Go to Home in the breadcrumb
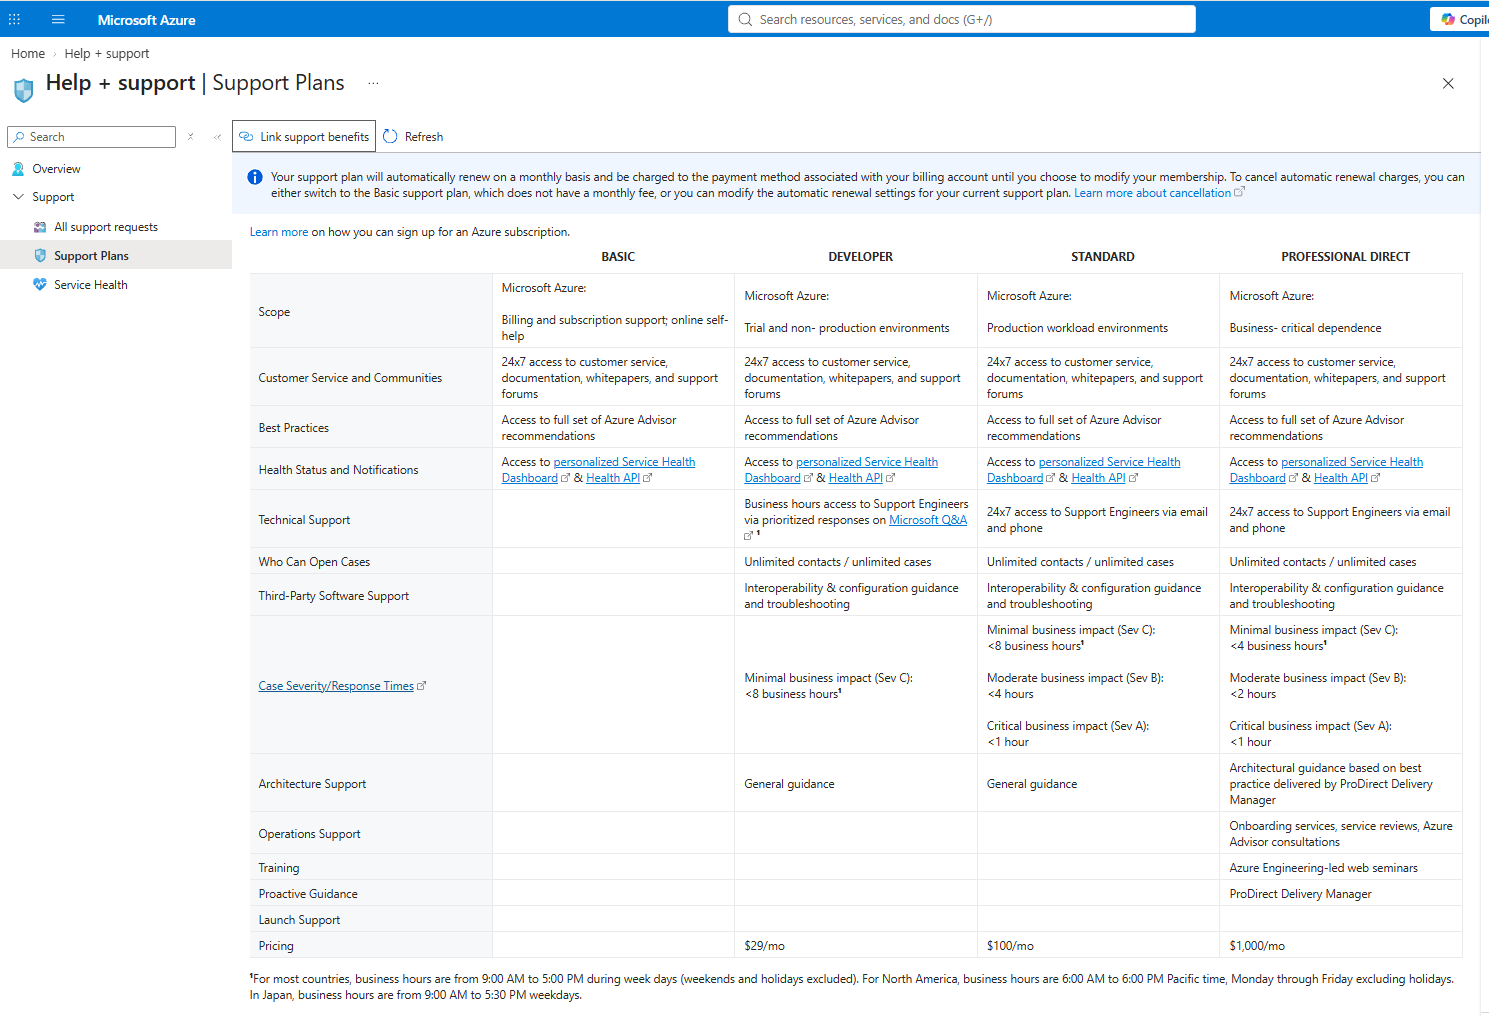Image resolution: width=1489 pixels, height=1016 pixels. [x=28, y=54]
